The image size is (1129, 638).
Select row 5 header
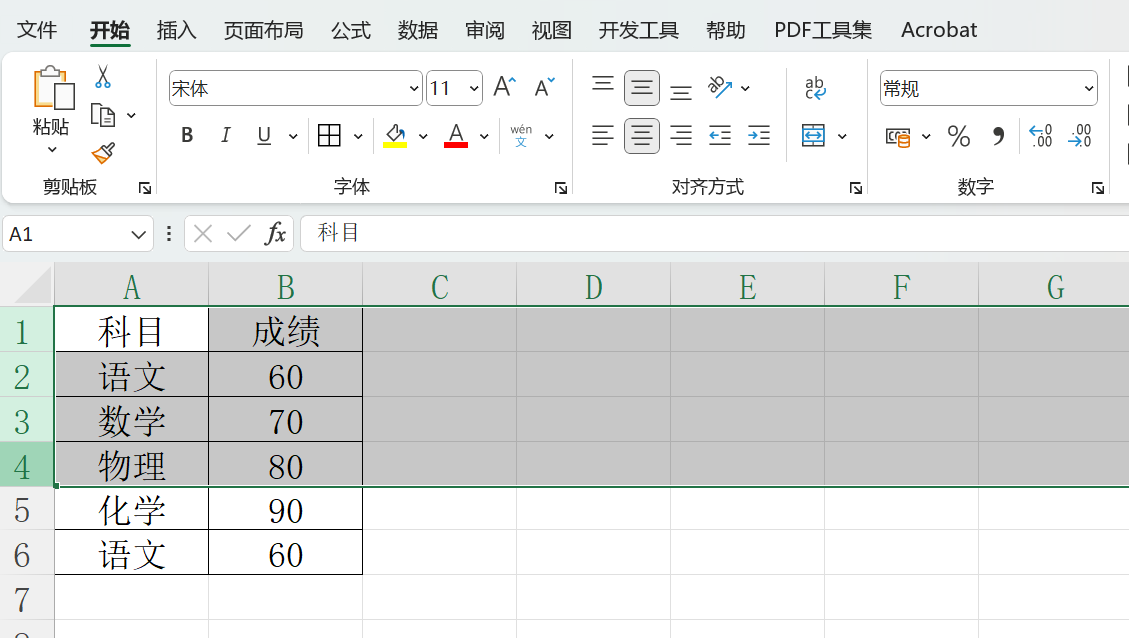[27, 510]
